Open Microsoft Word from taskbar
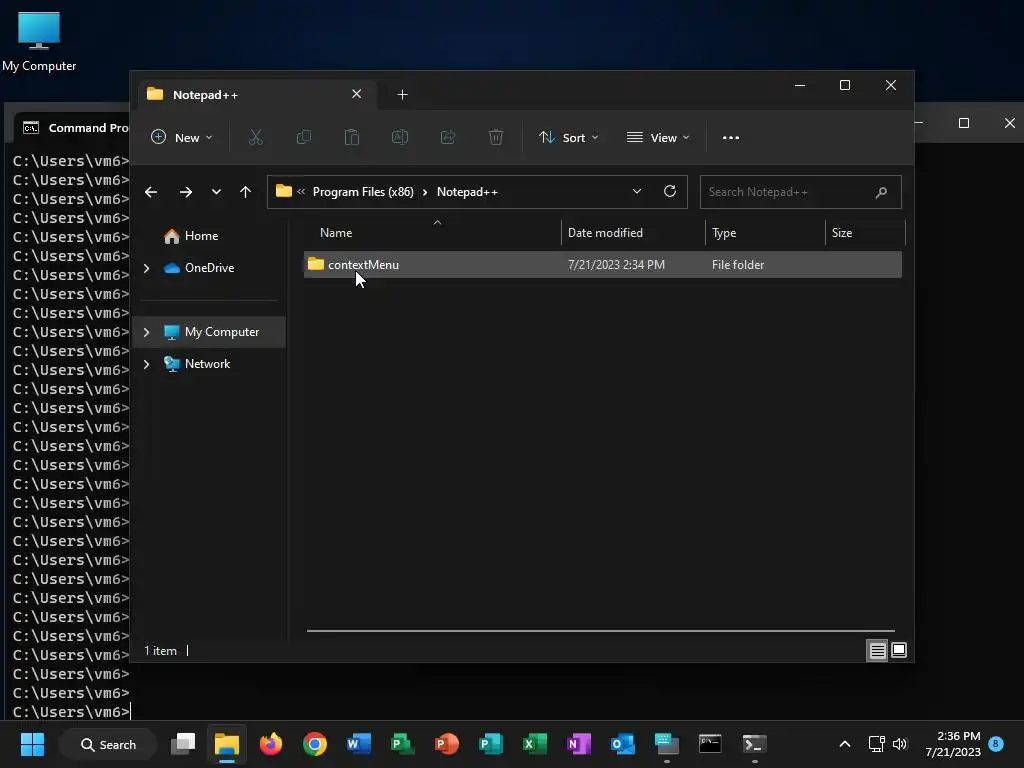The height and width of the screenshot is (768, 1024). point(359,744)
